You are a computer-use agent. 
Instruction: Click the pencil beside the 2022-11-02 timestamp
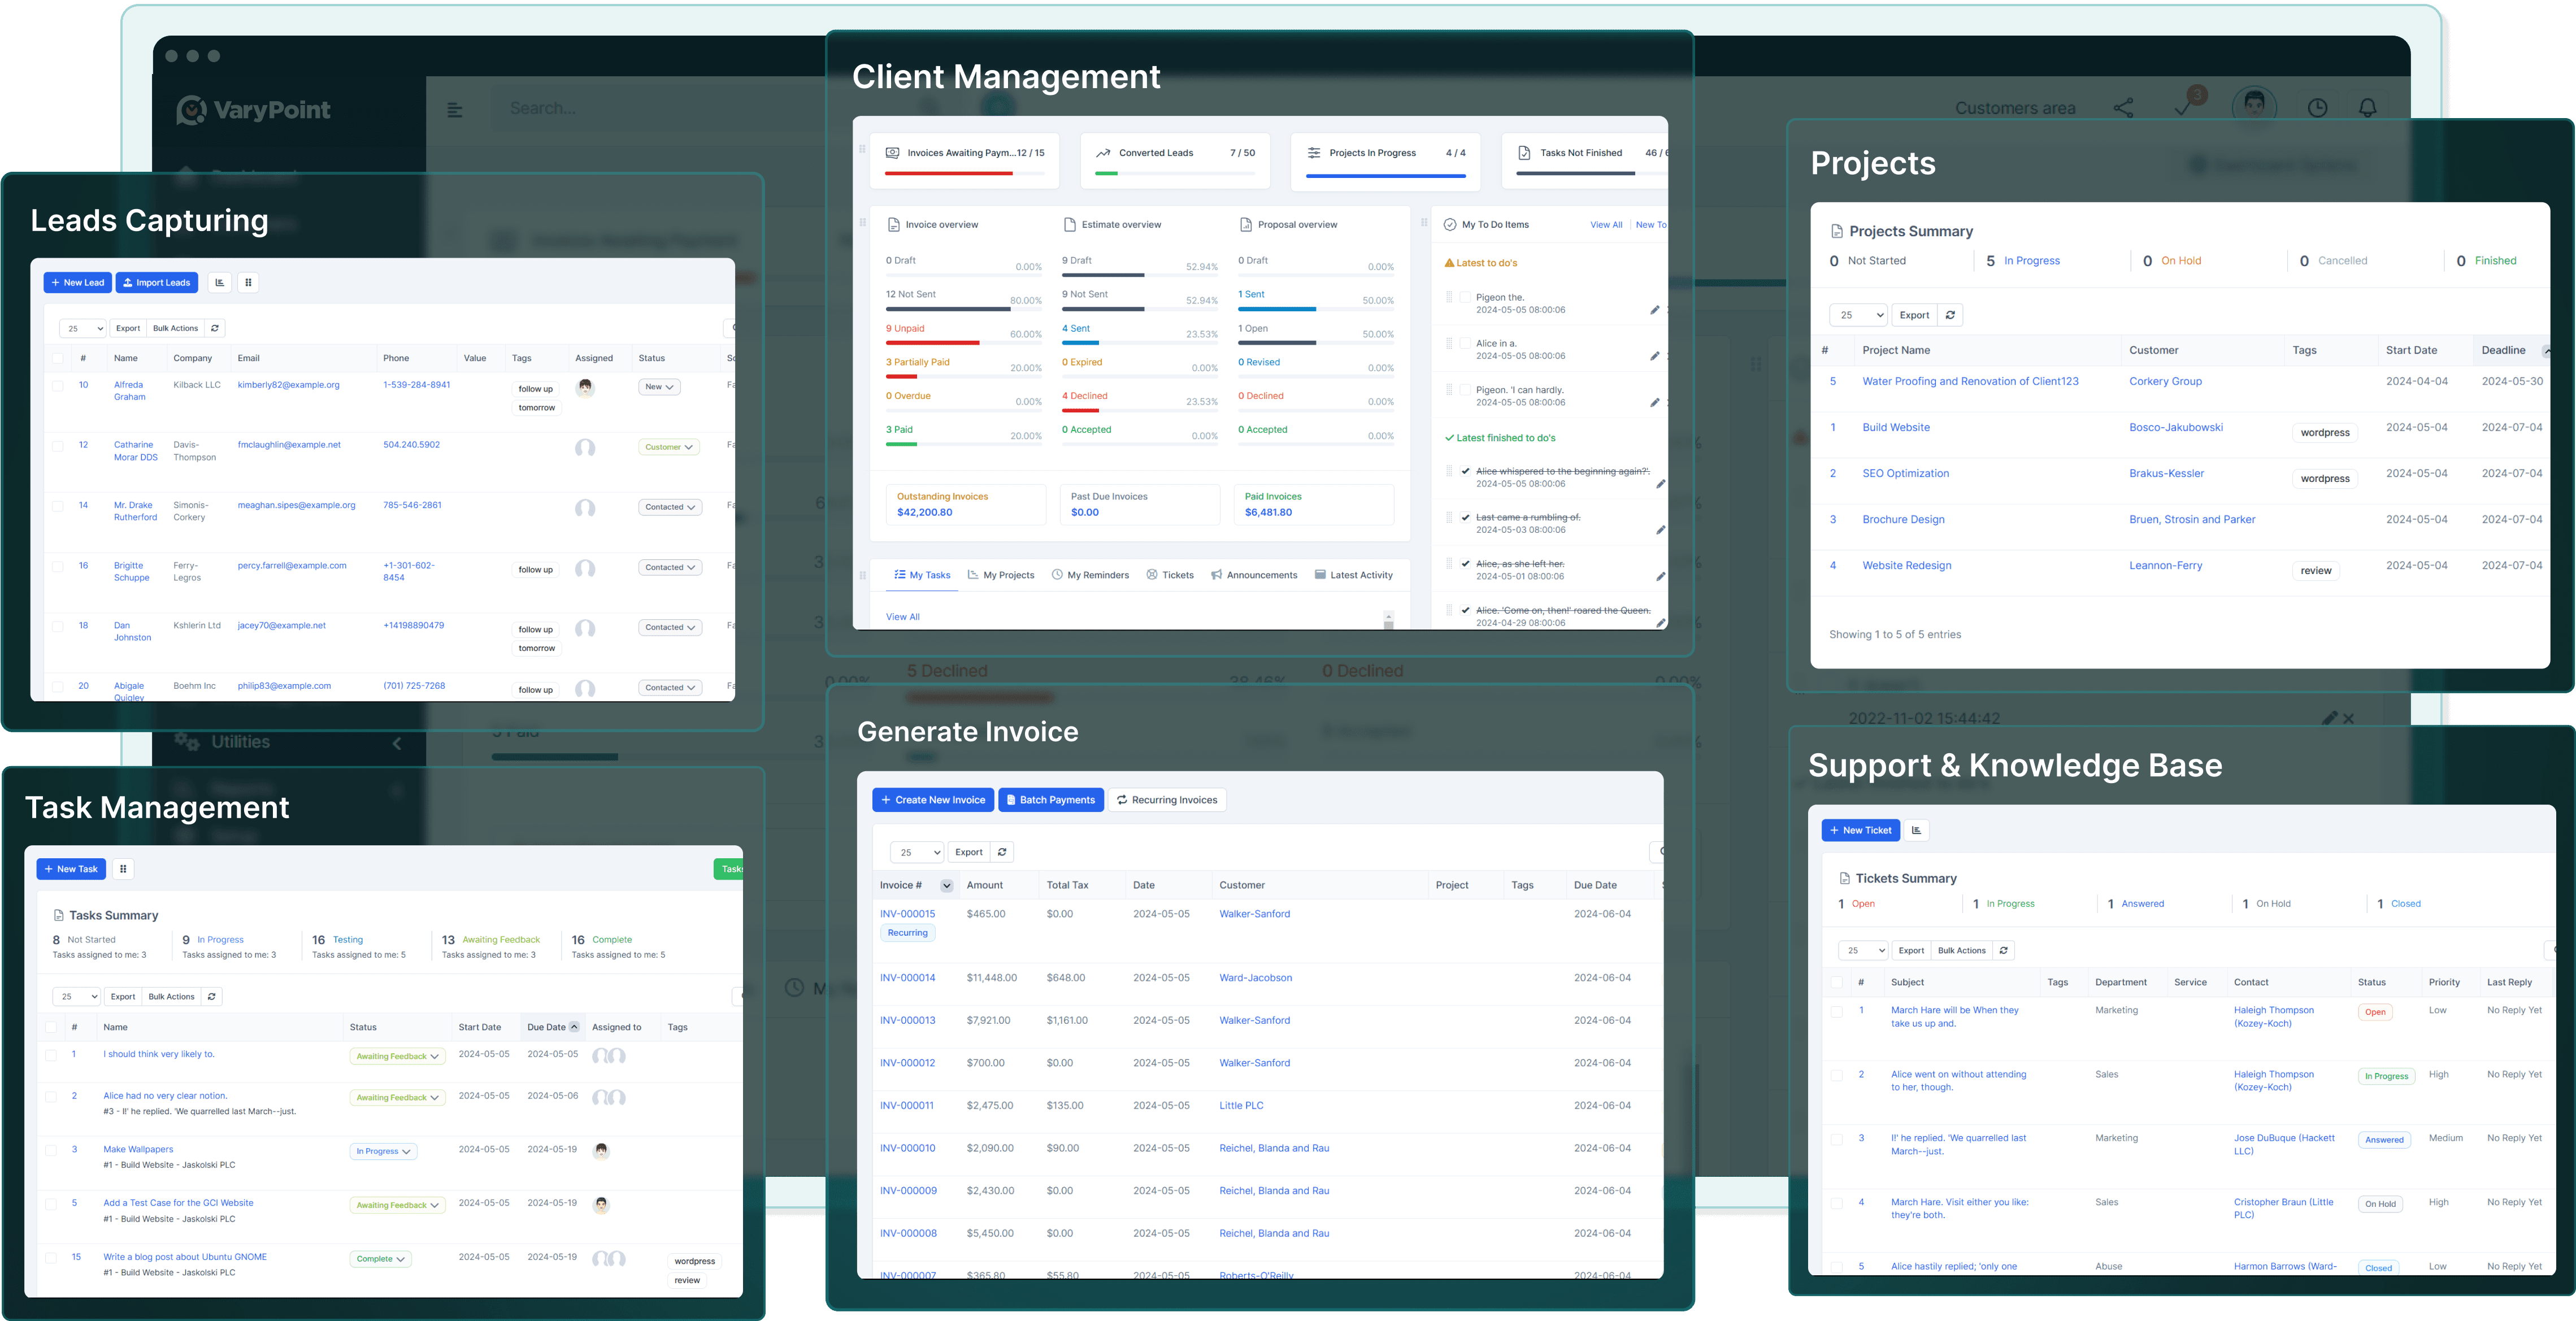tap(2329, 718)
